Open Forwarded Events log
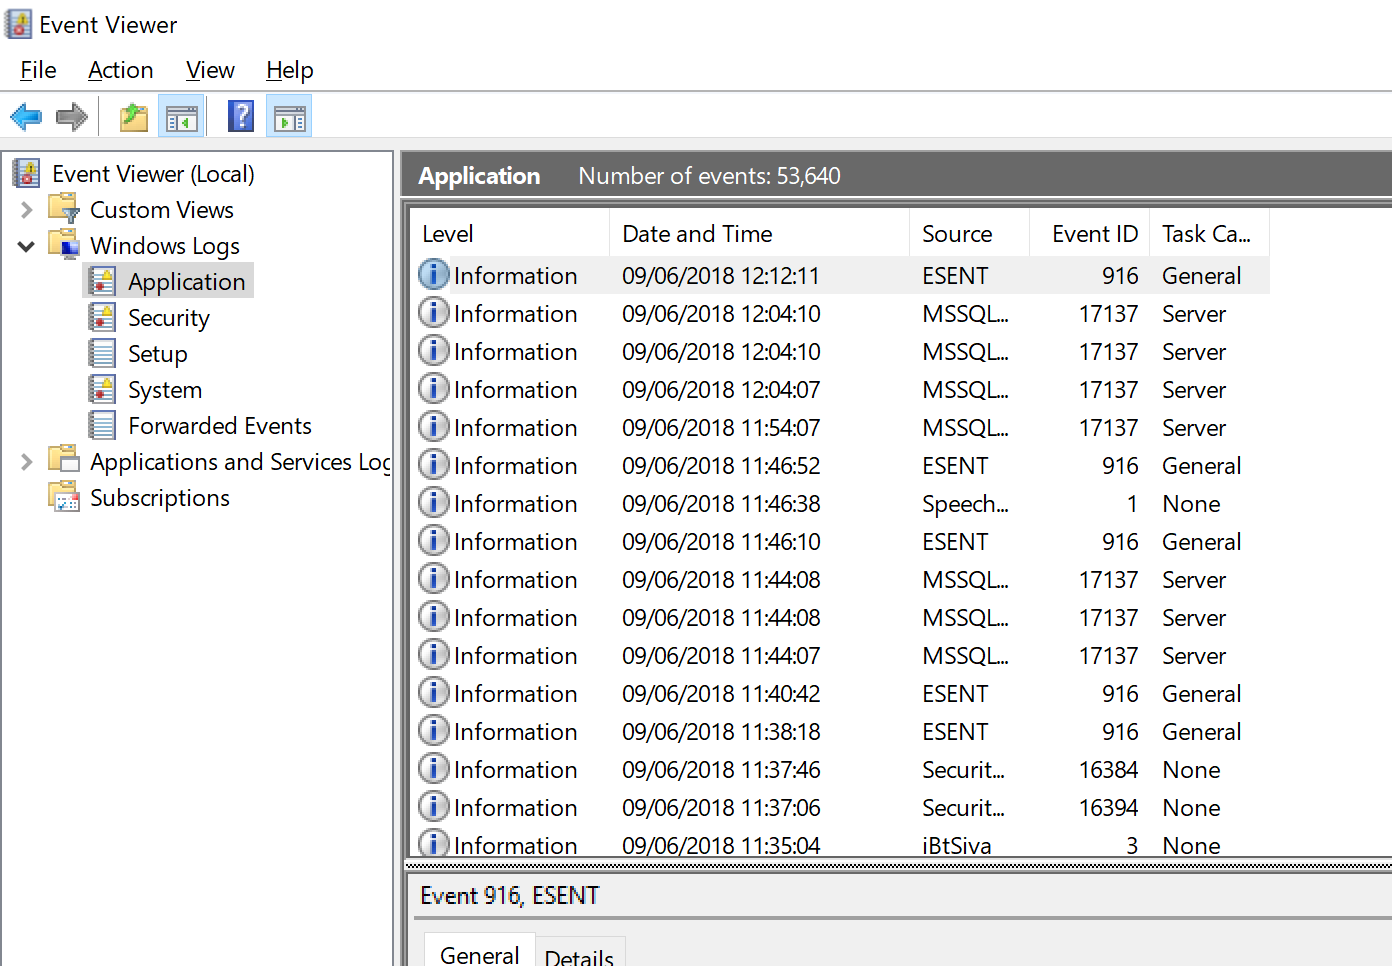 pyautogui.click(x=219, y=426)
